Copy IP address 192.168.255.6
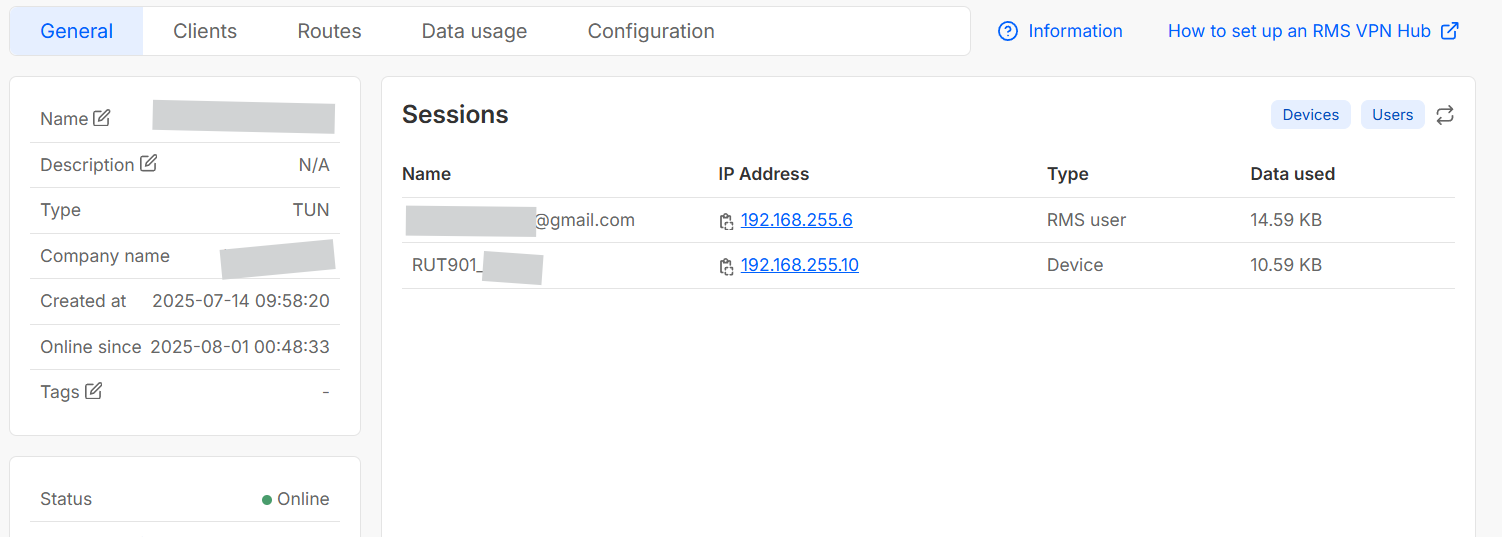 [x=727, y=221]
